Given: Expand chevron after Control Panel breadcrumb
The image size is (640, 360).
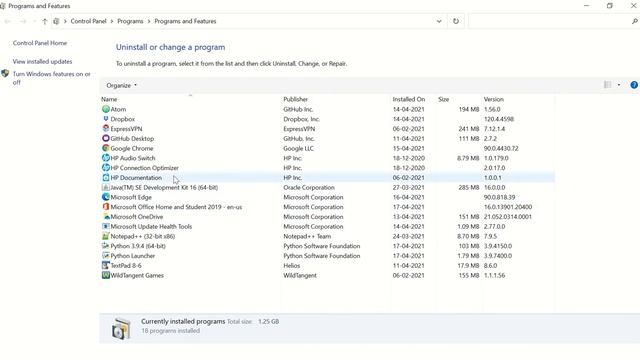Looking at the screenshot, I should coord(112,21).
